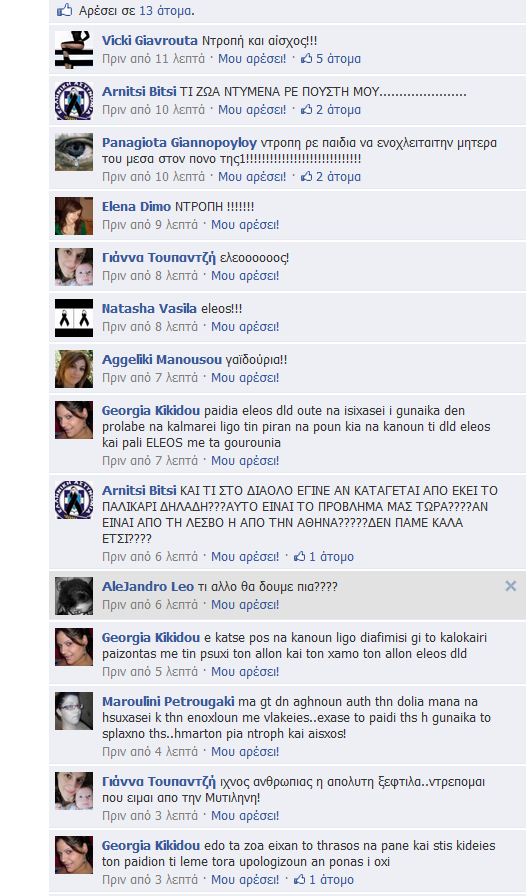Like AleJandro Leo's comment
The height and width of the screenshot is (896, 531).
pos(245,605)
